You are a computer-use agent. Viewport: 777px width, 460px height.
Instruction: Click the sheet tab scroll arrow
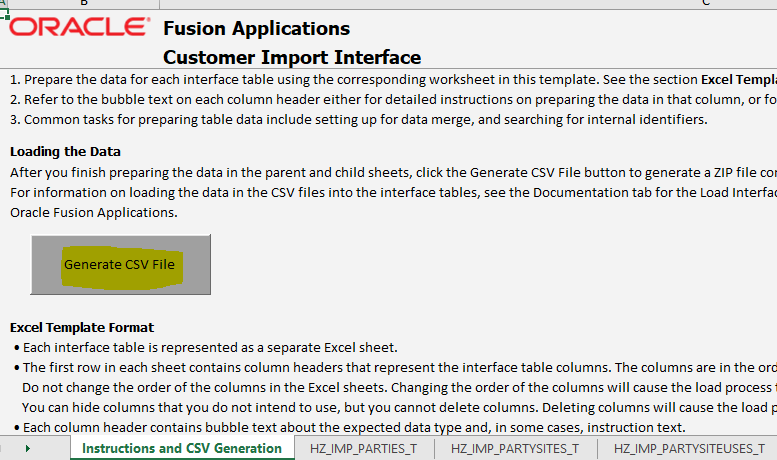(x=28, y=449)
